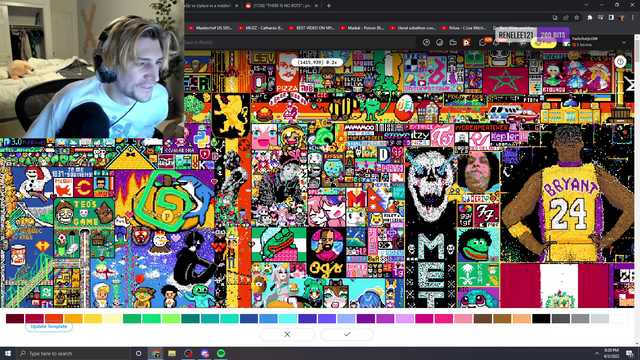The width and height of the screenshot is (640, 360).
Task: Open File Explorer from taskbar
Action: [172, 353]
